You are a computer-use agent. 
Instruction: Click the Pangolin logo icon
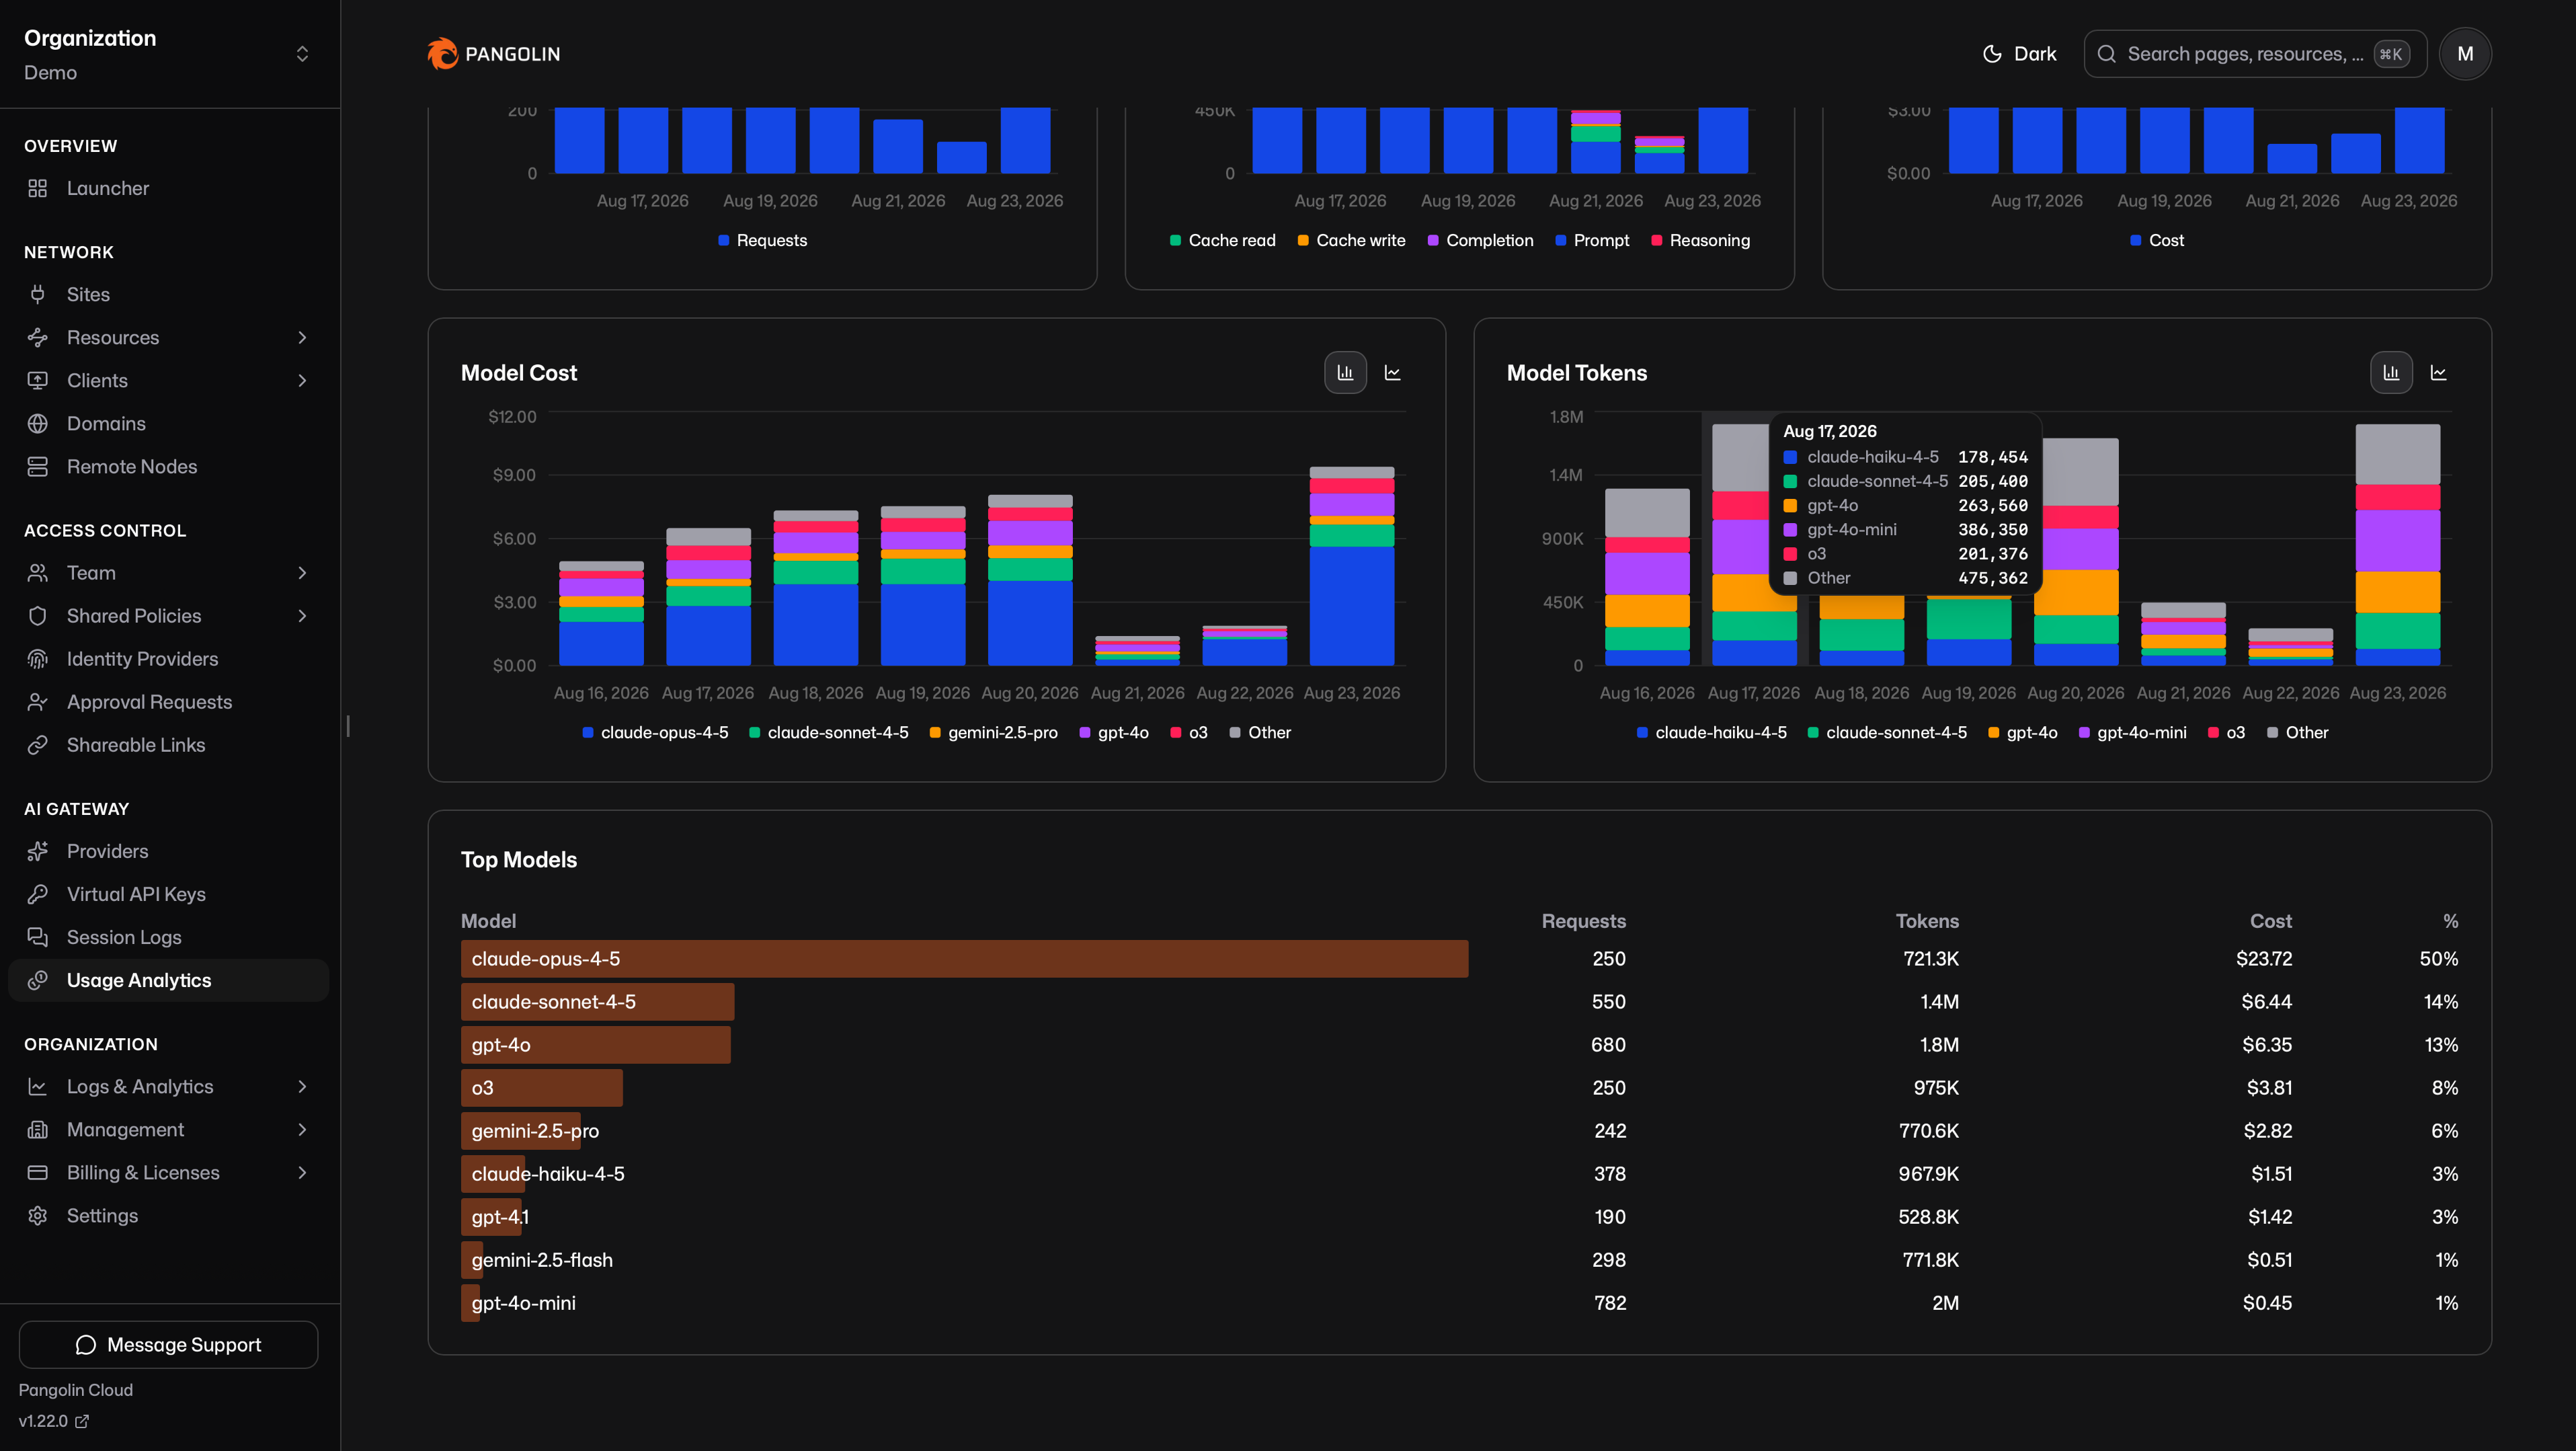[x=442, y=54]
